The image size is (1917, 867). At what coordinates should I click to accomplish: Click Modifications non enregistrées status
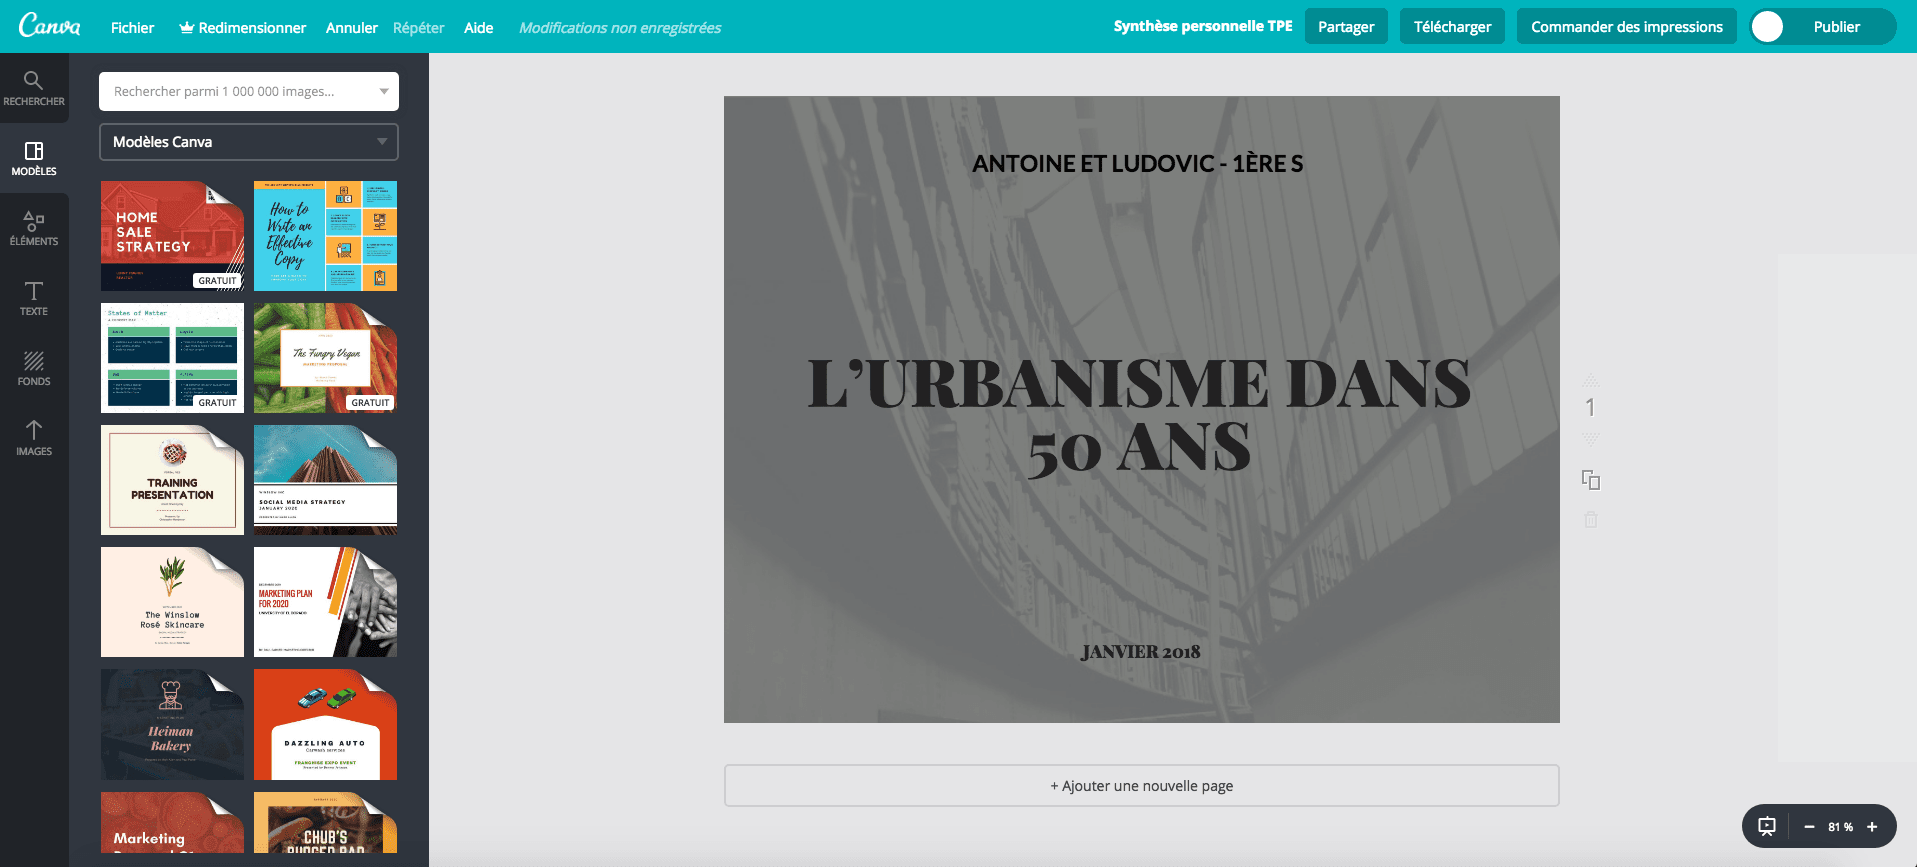tap(620, 28)
